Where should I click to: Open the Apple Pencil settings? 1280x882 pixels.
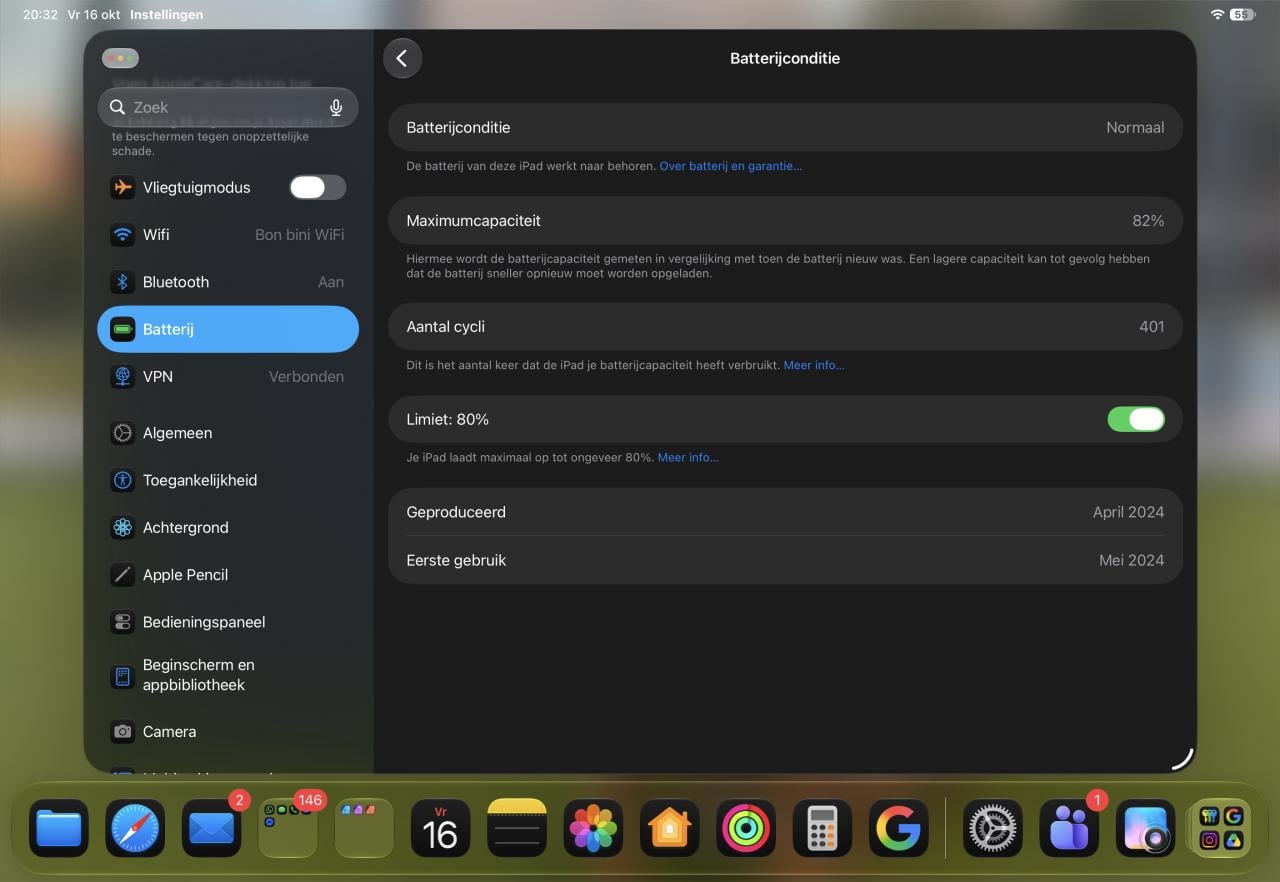[x=228, y=575]
